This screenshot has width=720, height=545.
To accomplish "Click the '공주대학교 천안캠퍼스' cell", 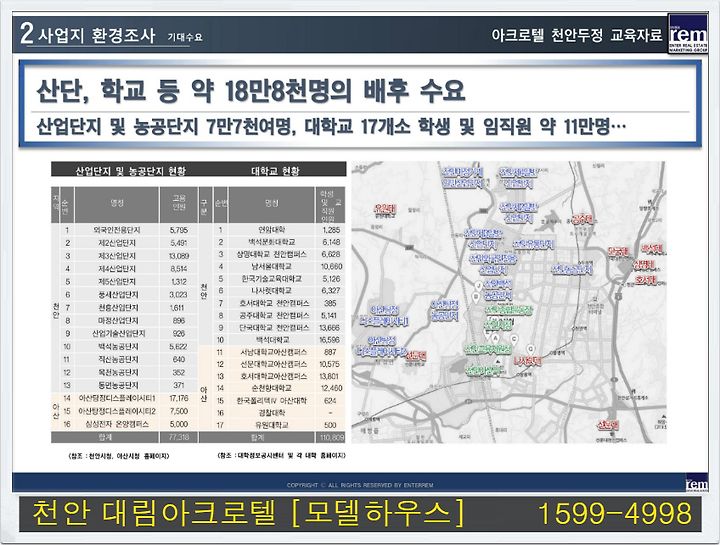I will [274, 315].
